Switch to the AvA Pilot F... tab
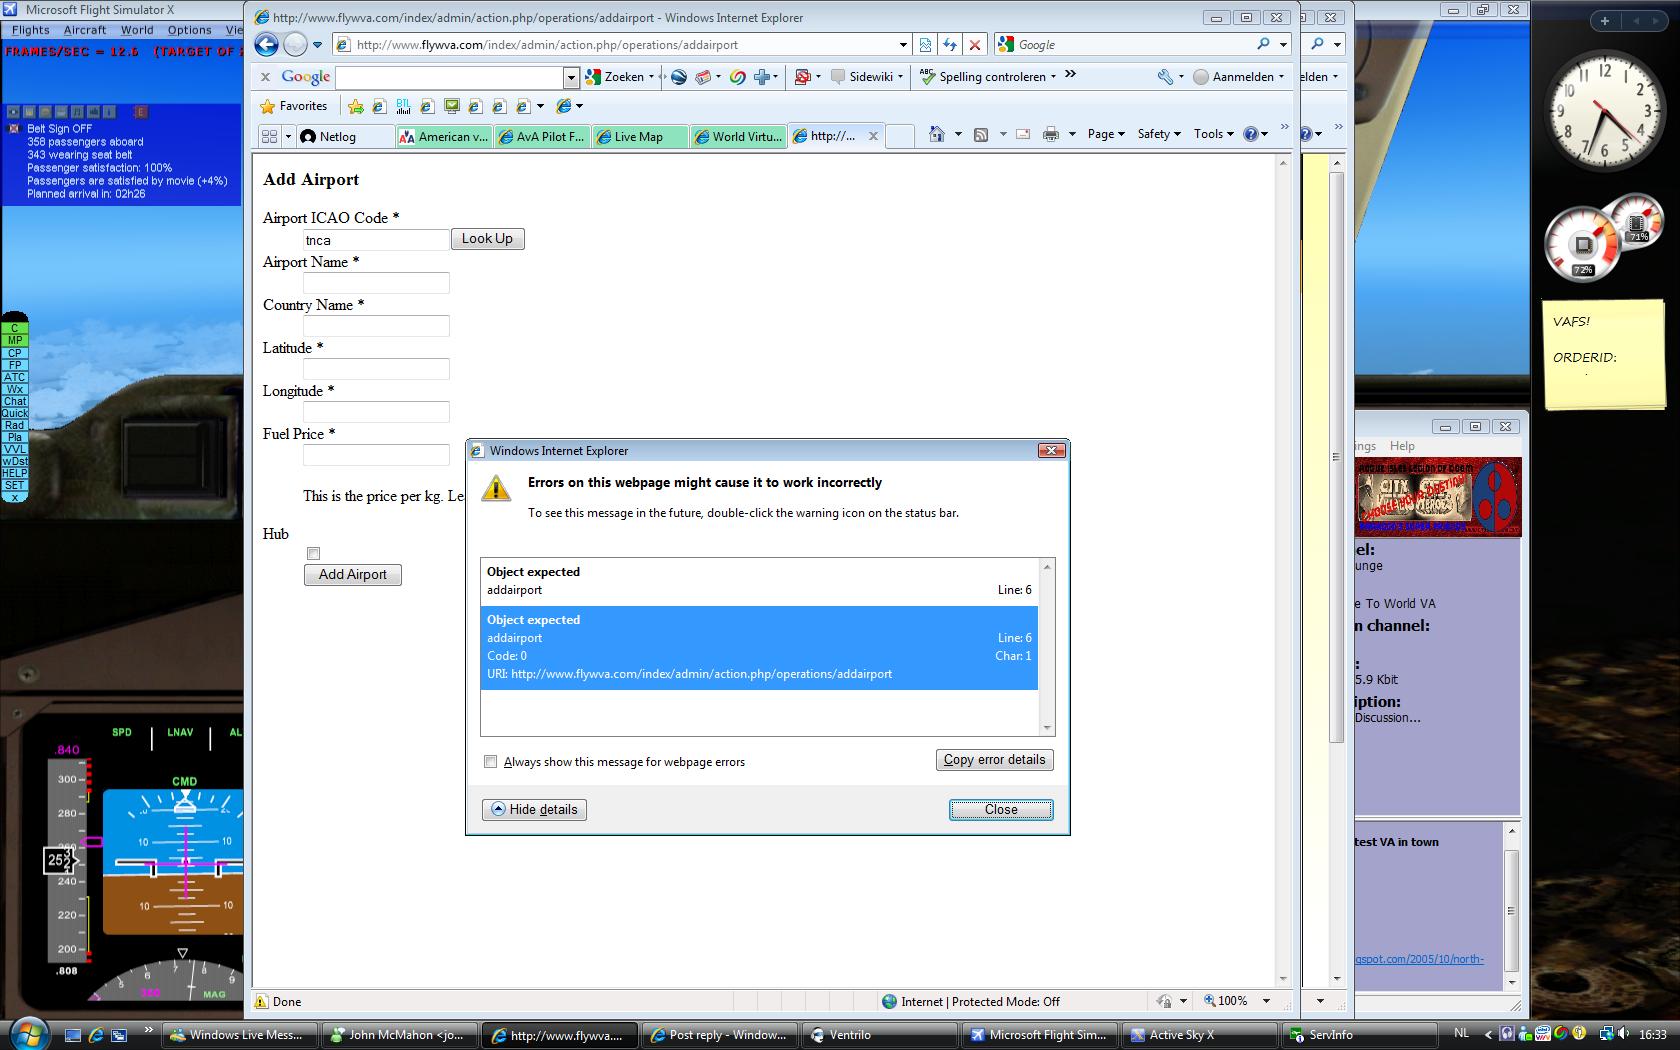Viewport: 1680px width, 1050px height. point(542,136)
